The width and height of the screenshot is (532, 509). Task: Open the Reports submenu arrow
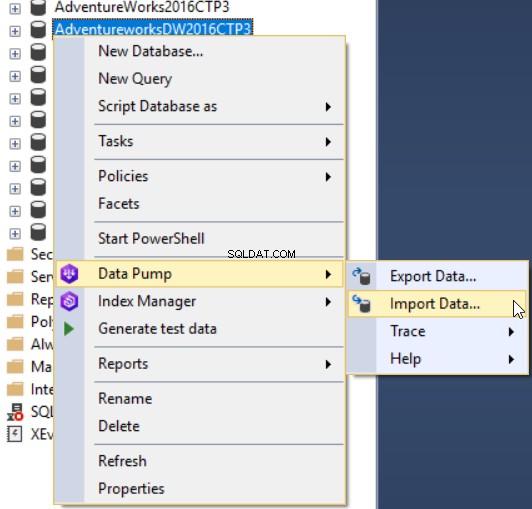tap(328, 364)
